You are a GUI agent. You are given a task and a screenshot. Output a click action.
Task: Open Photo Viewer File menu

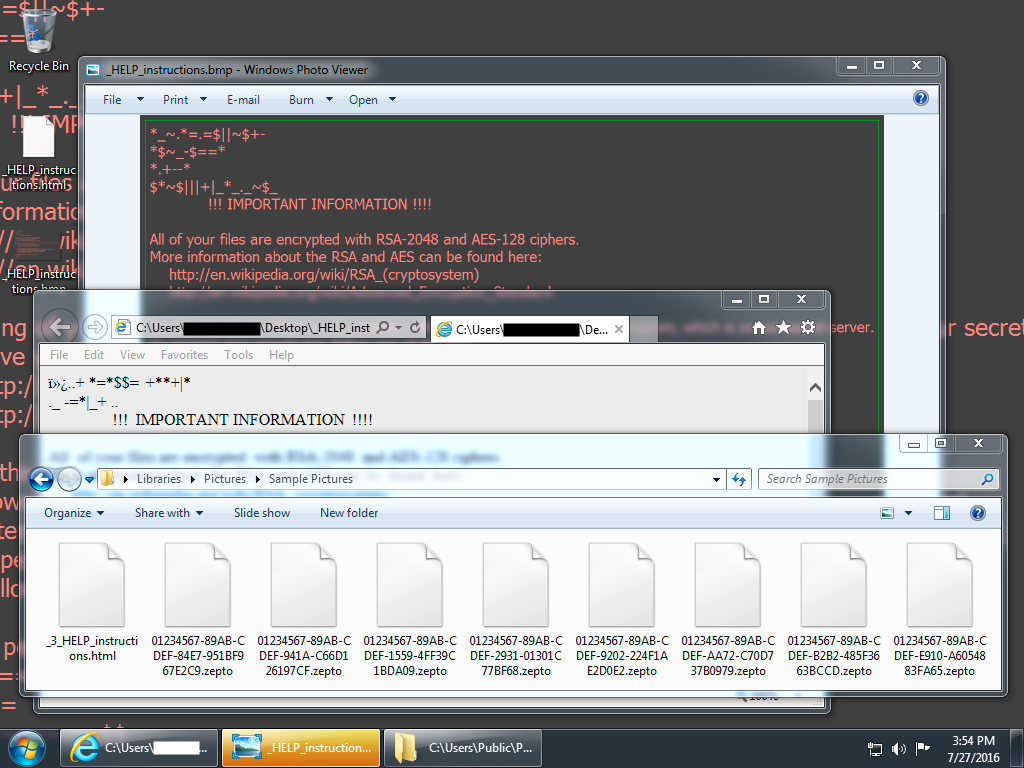(112, 99)
